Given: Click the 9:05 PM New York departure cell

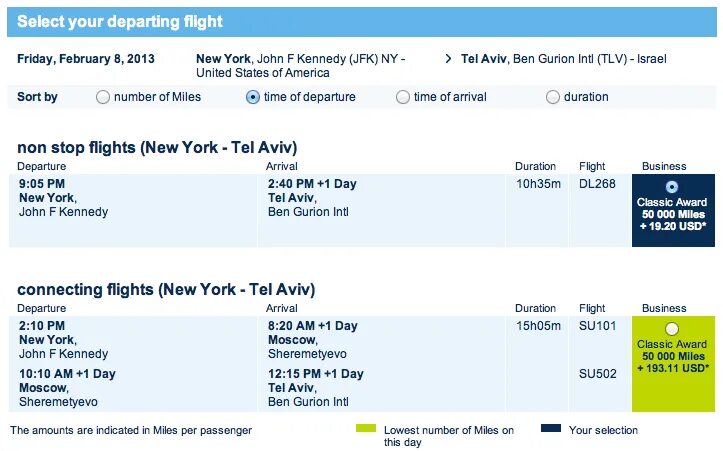Looking at the screenshot, I should pos(63,198).
